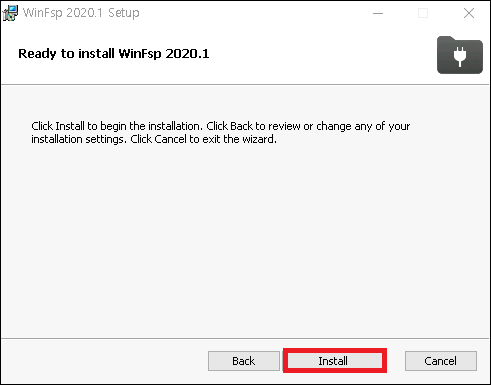Click the word "Cancel" in the instructions
491x385 pixels.
coord(170,139)
